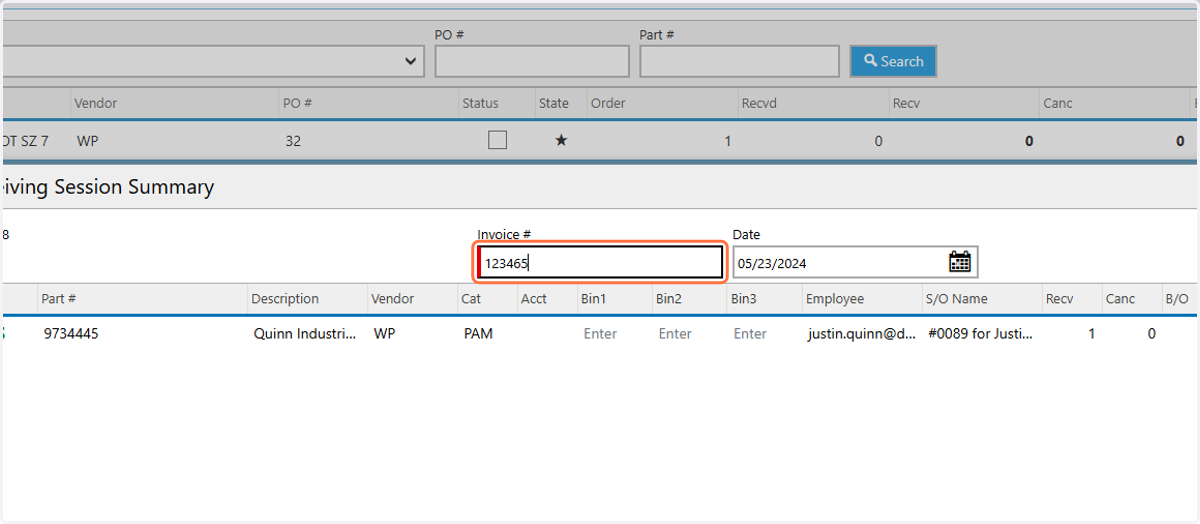1200x524 pixels.
Task: Click the PAM category cell
Action: tap(478, 334)
